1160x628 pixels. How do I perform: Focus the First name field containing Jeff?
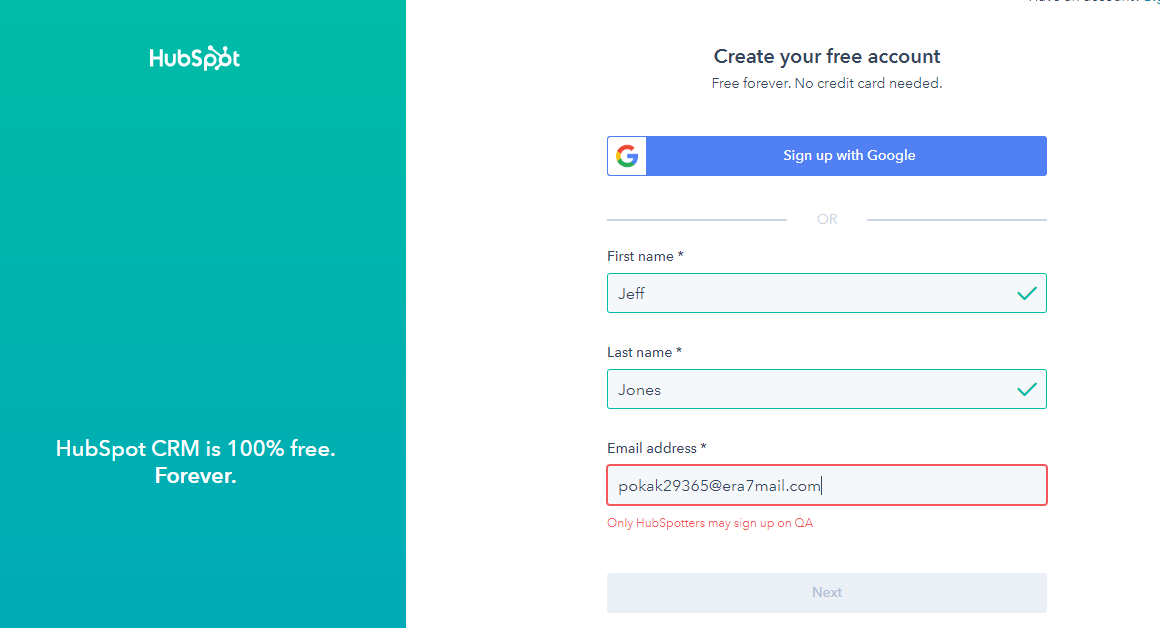[826, 293]
